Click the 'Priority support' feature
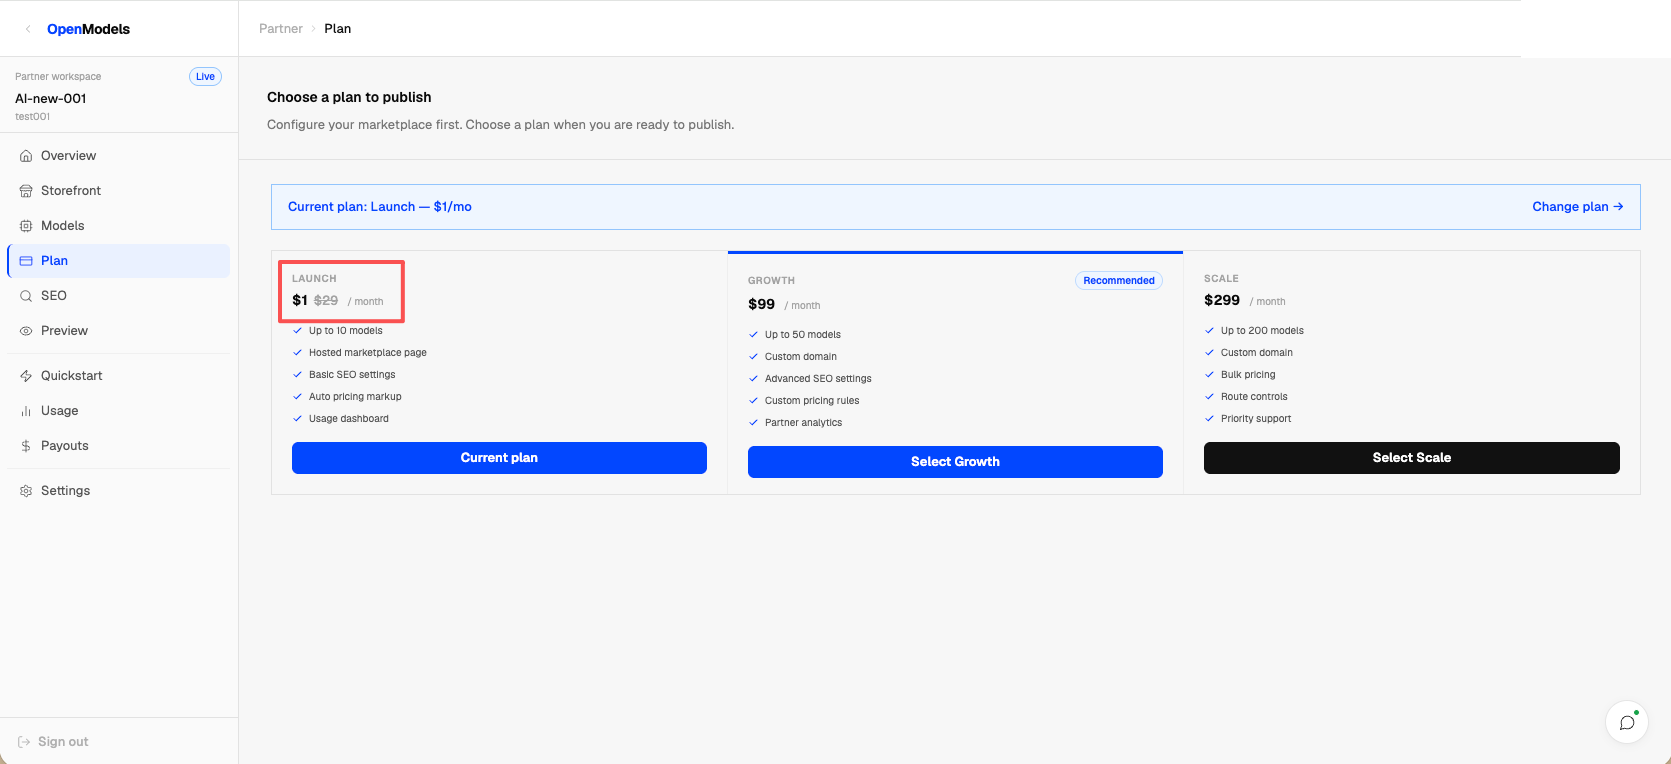This screenshot has height=764, width=1671. (x=1256, y=419)
